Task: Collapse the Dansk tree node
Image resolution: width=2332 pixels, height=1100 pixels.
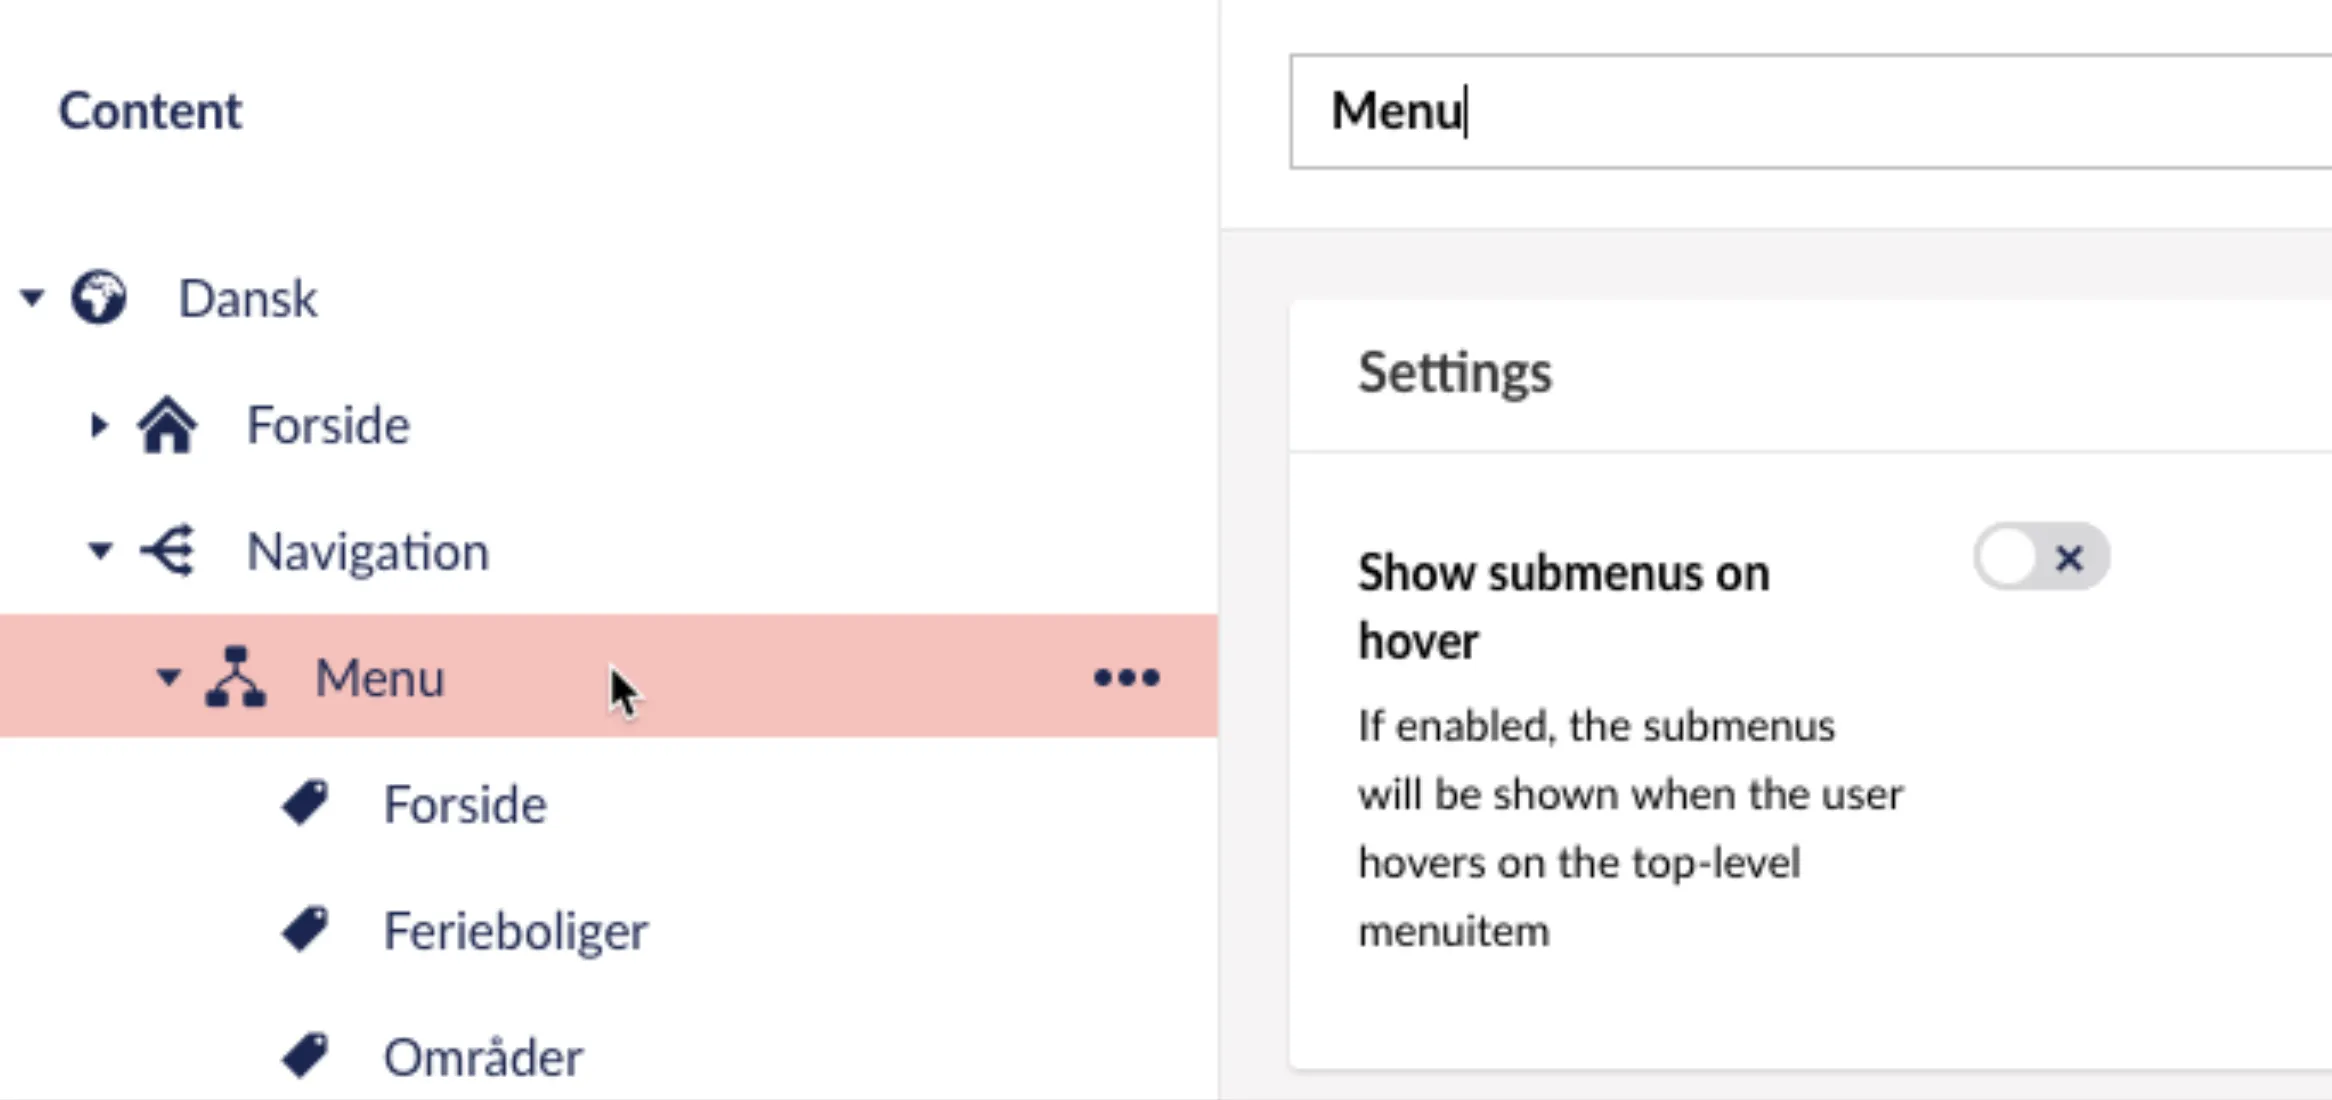Action: pyautogui.click(x=32, y=297)
